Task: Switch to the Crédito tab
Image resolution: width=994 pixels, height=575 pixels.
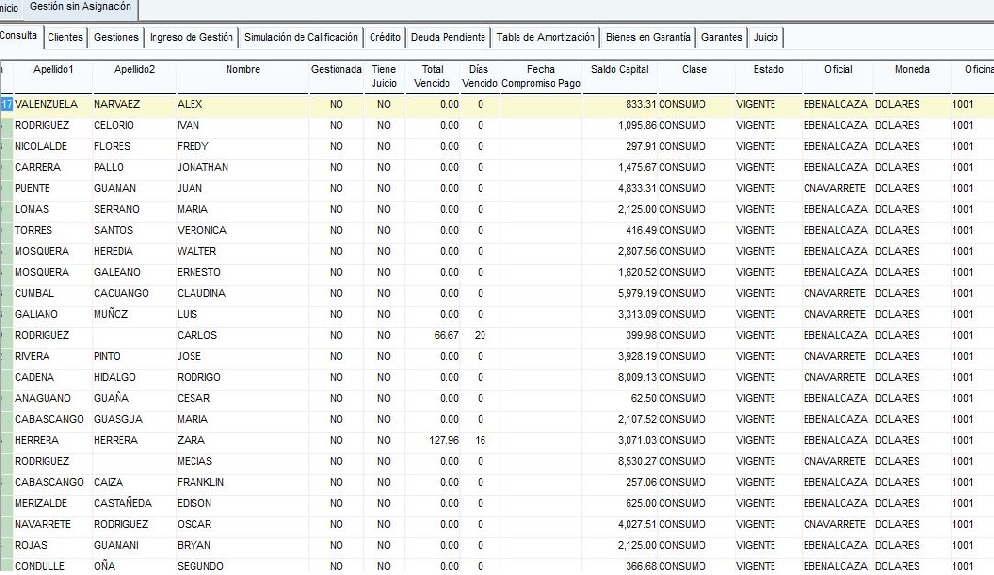Action: 385,37
